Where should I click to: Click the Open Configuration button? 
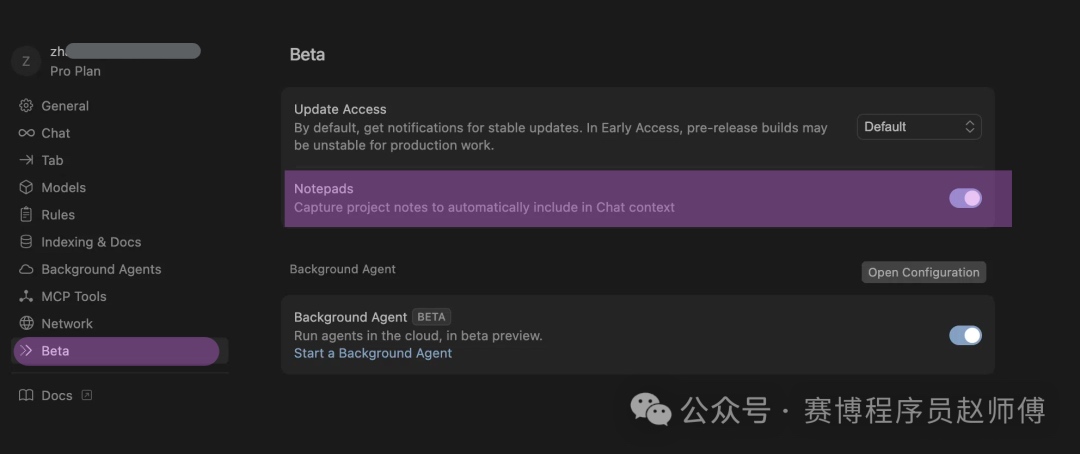(924, 272)
